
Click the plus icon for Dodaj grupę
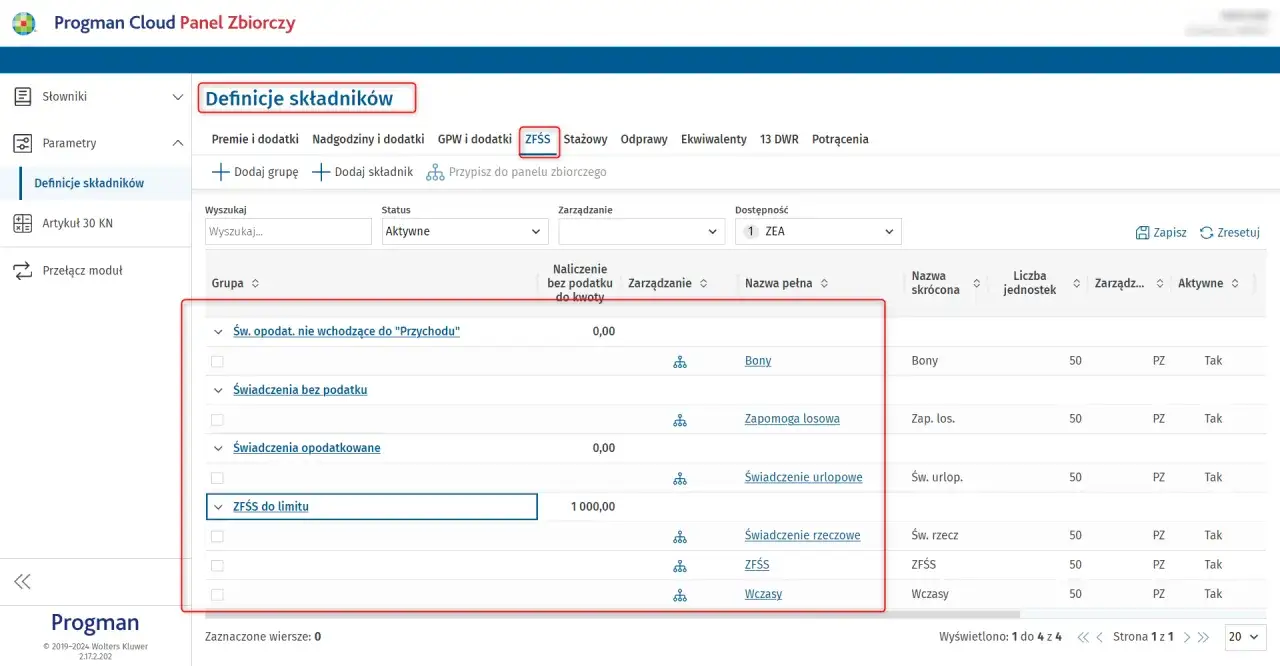coord(220,172)
